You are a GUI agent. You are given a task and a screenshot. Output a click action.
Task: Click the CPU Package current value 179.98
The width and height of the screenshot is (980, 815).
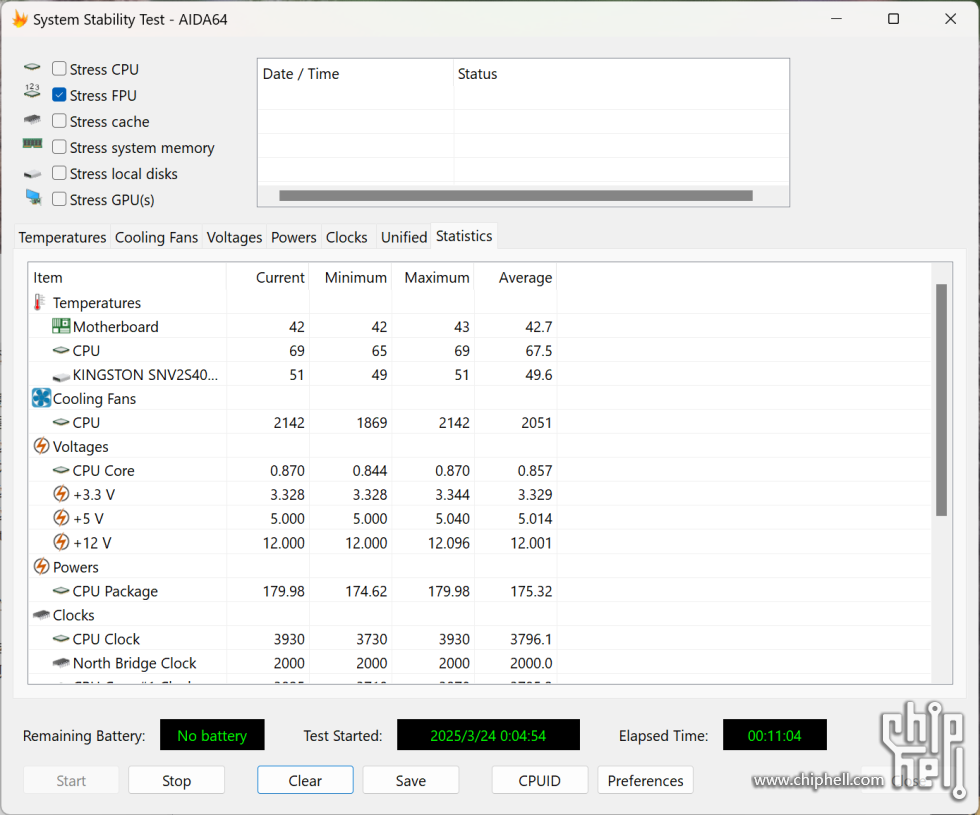[x=284, y=591]
